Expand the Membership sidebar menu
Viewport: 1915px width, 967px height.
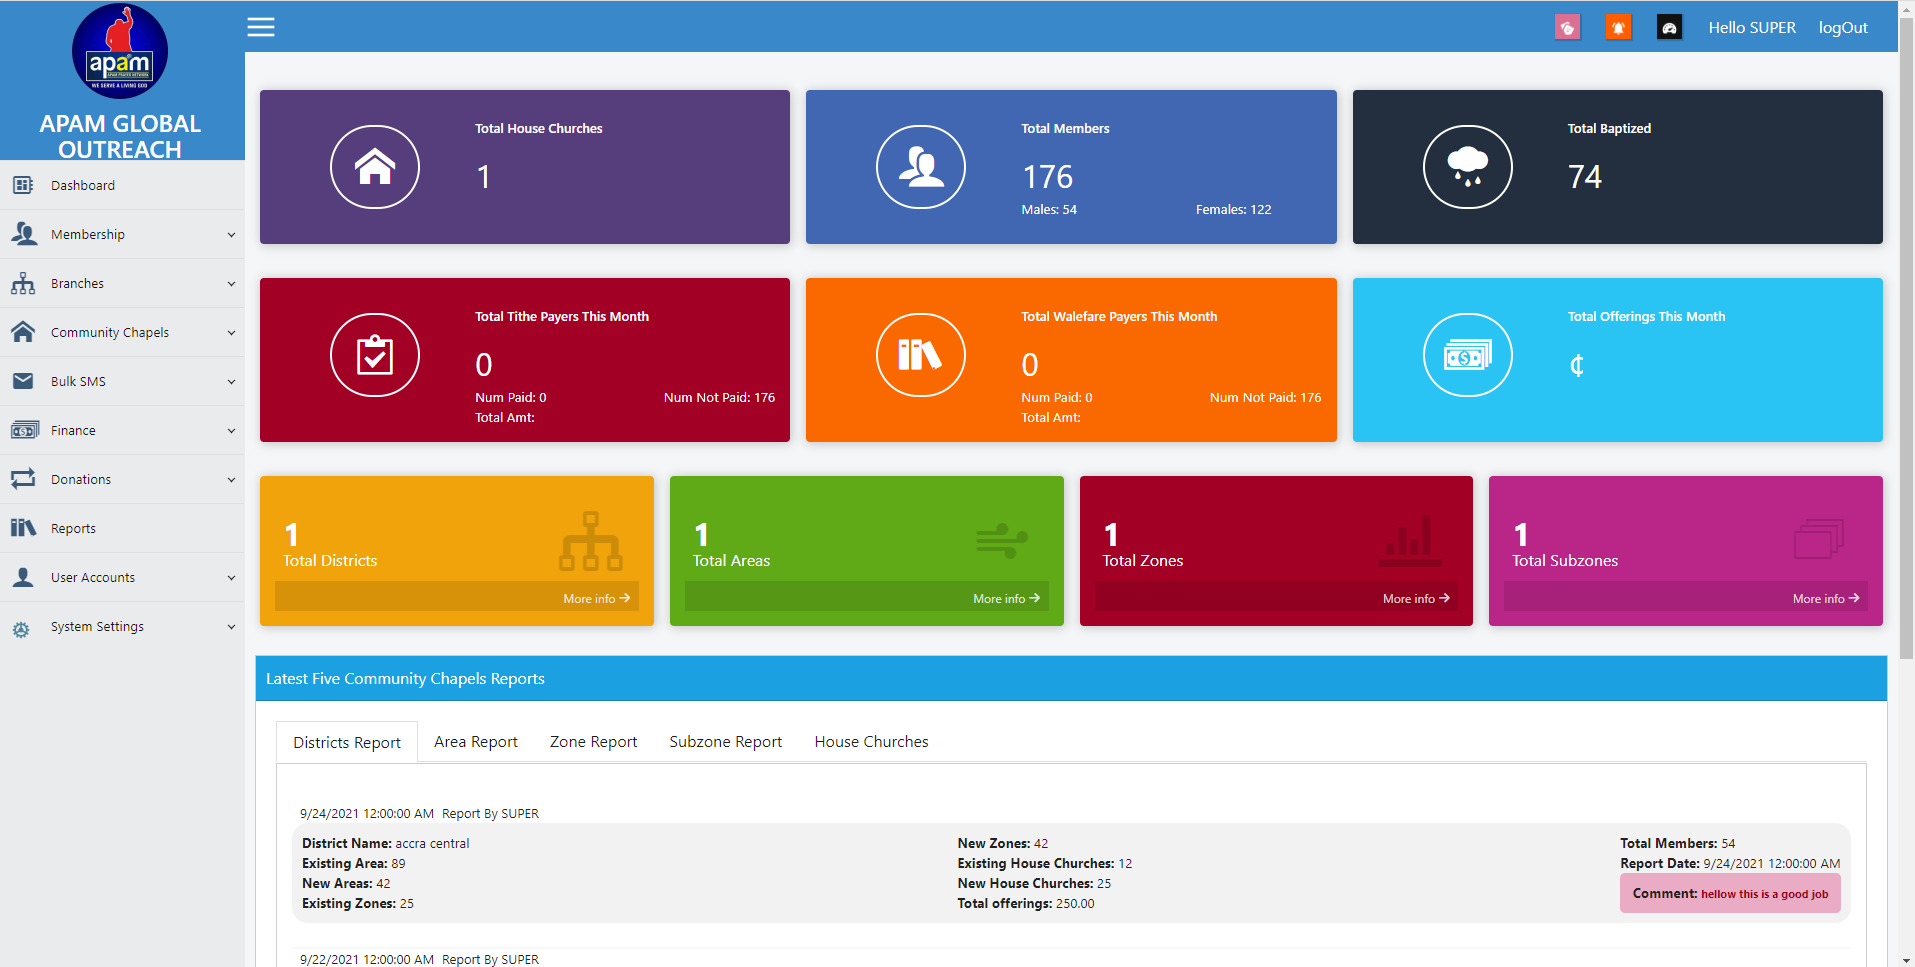(x=122, y=235)
